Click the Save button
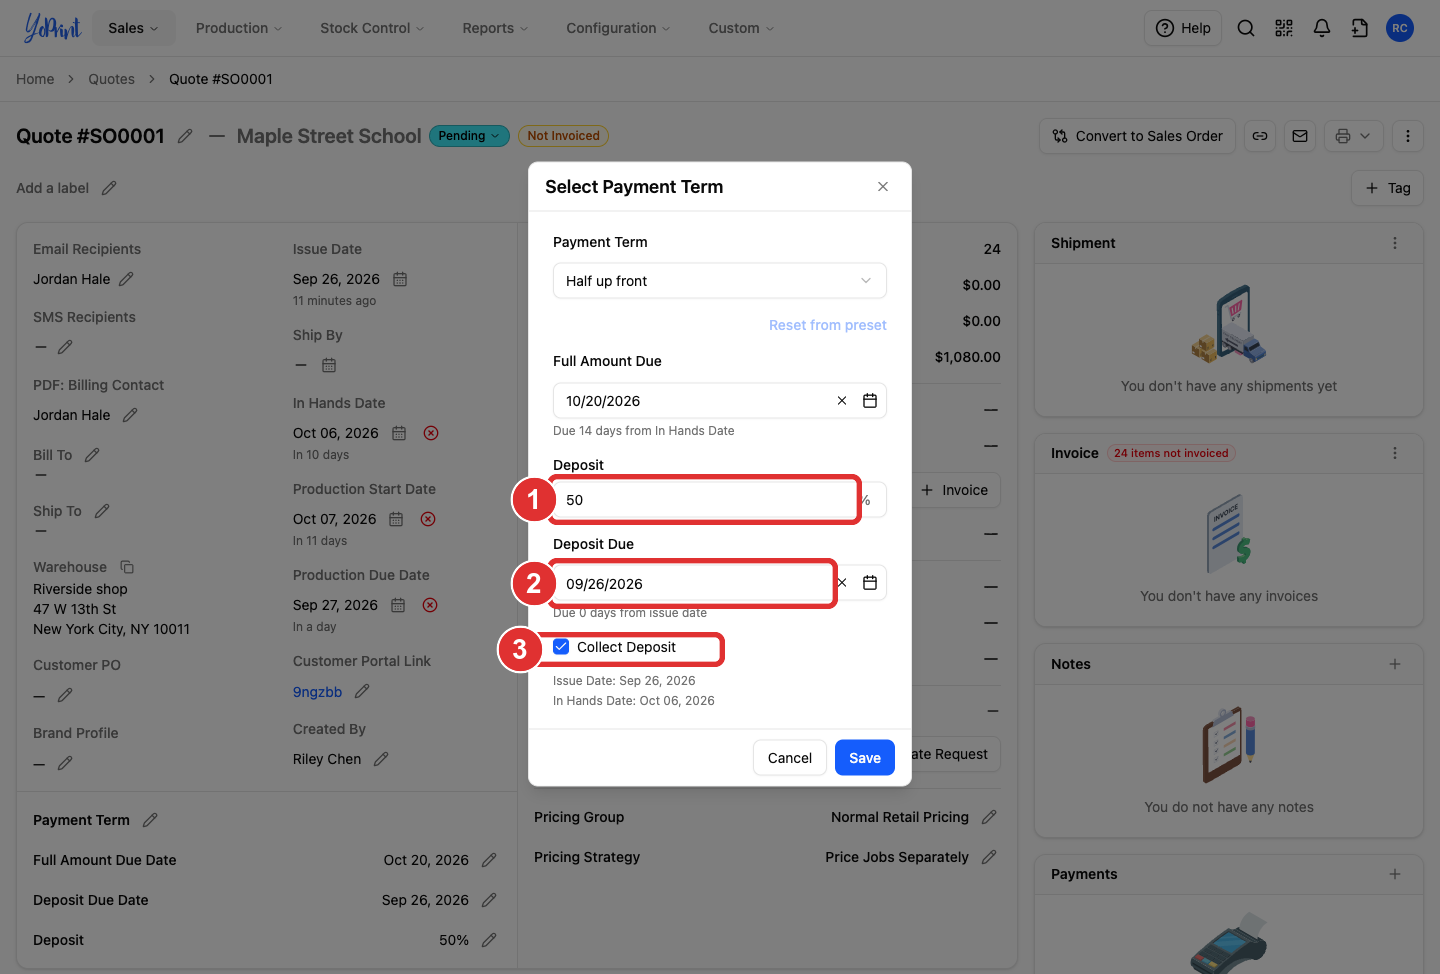The width and height of the screenshot is (1440, 974). 865,758
